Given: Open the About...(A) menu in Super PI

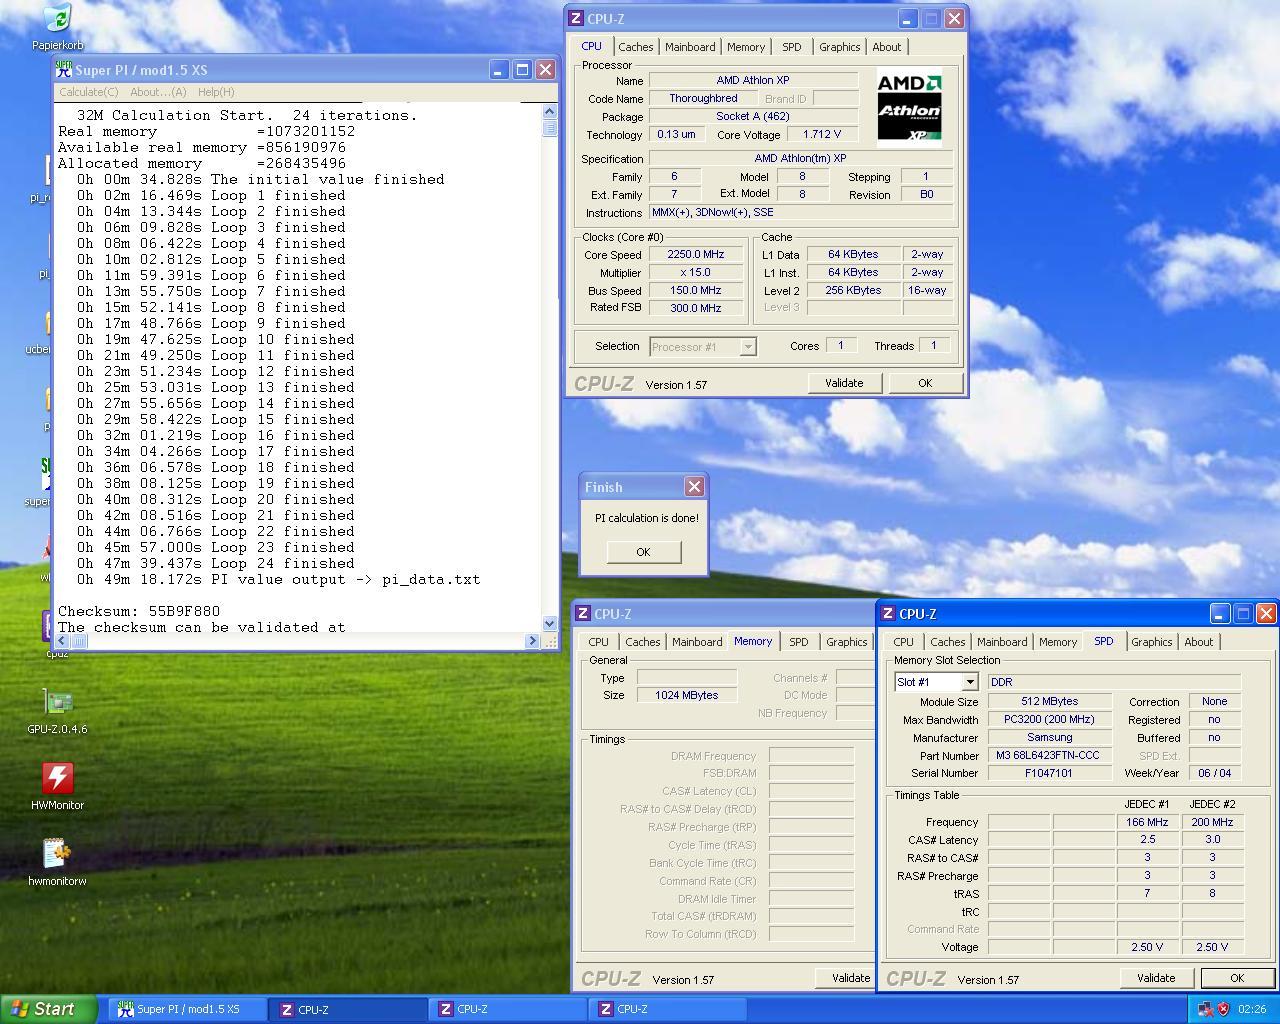Looking at the screenshot, I should click(158, 92).
